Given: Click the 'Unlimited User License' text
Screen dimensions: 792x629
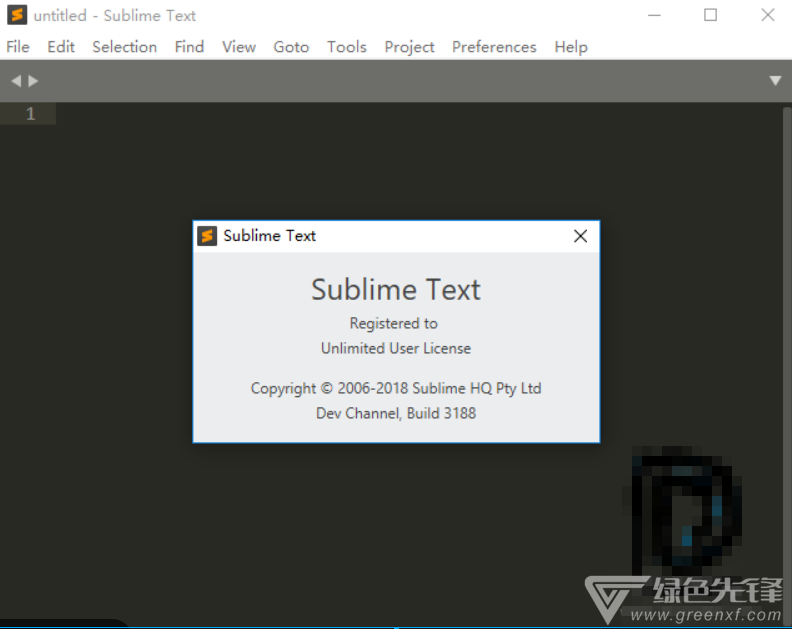Looking at the screenshot, I should (396, 349).
